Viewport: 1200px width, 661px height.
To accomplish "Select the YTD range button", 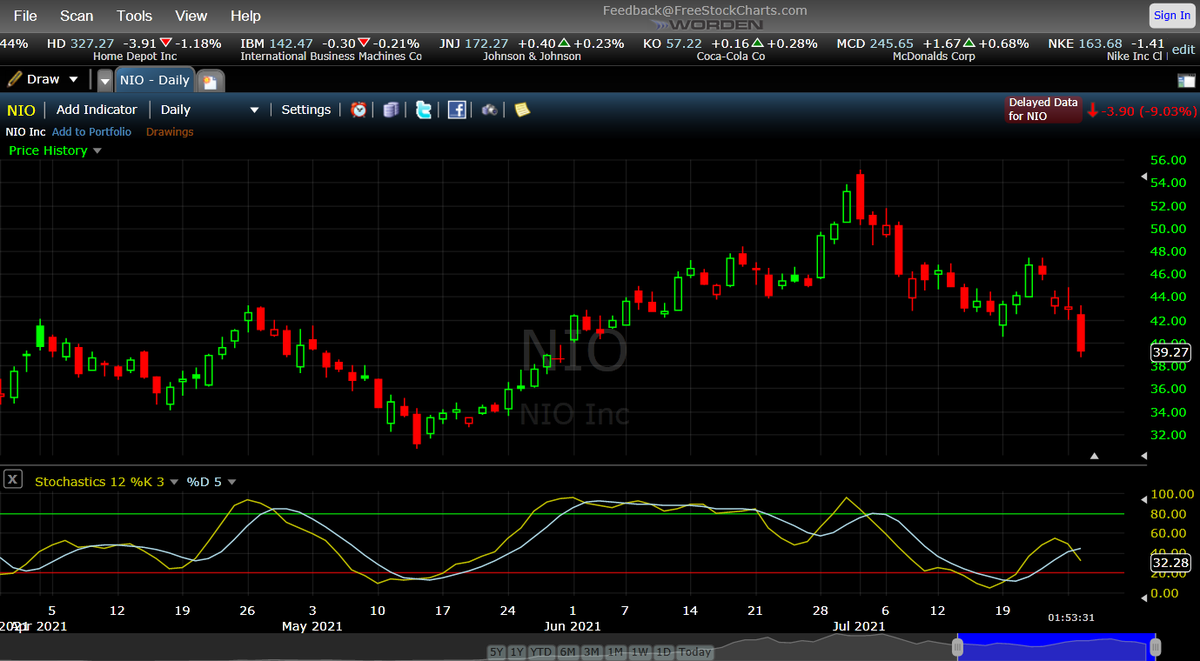I will [x=542, y=652].
